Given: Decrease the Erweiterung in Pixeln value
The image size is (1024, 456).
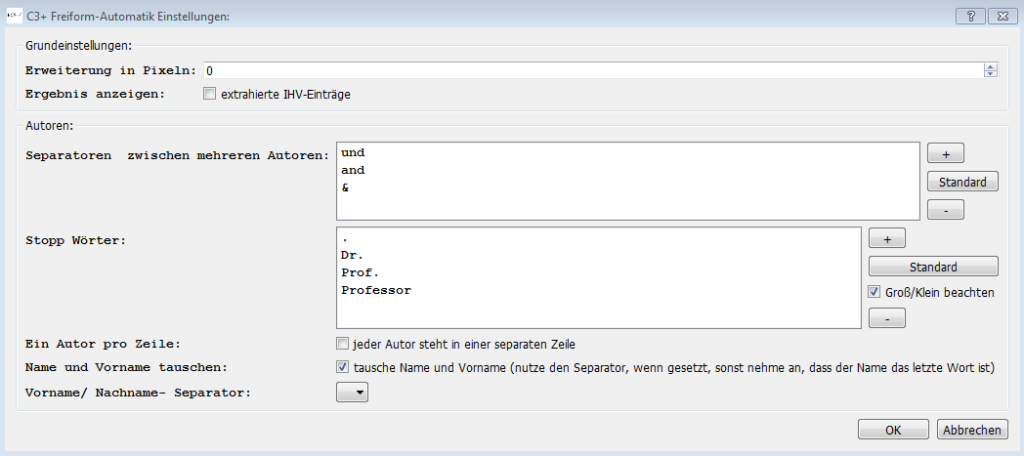Looking at the screenshot, I should coord(991,73).
